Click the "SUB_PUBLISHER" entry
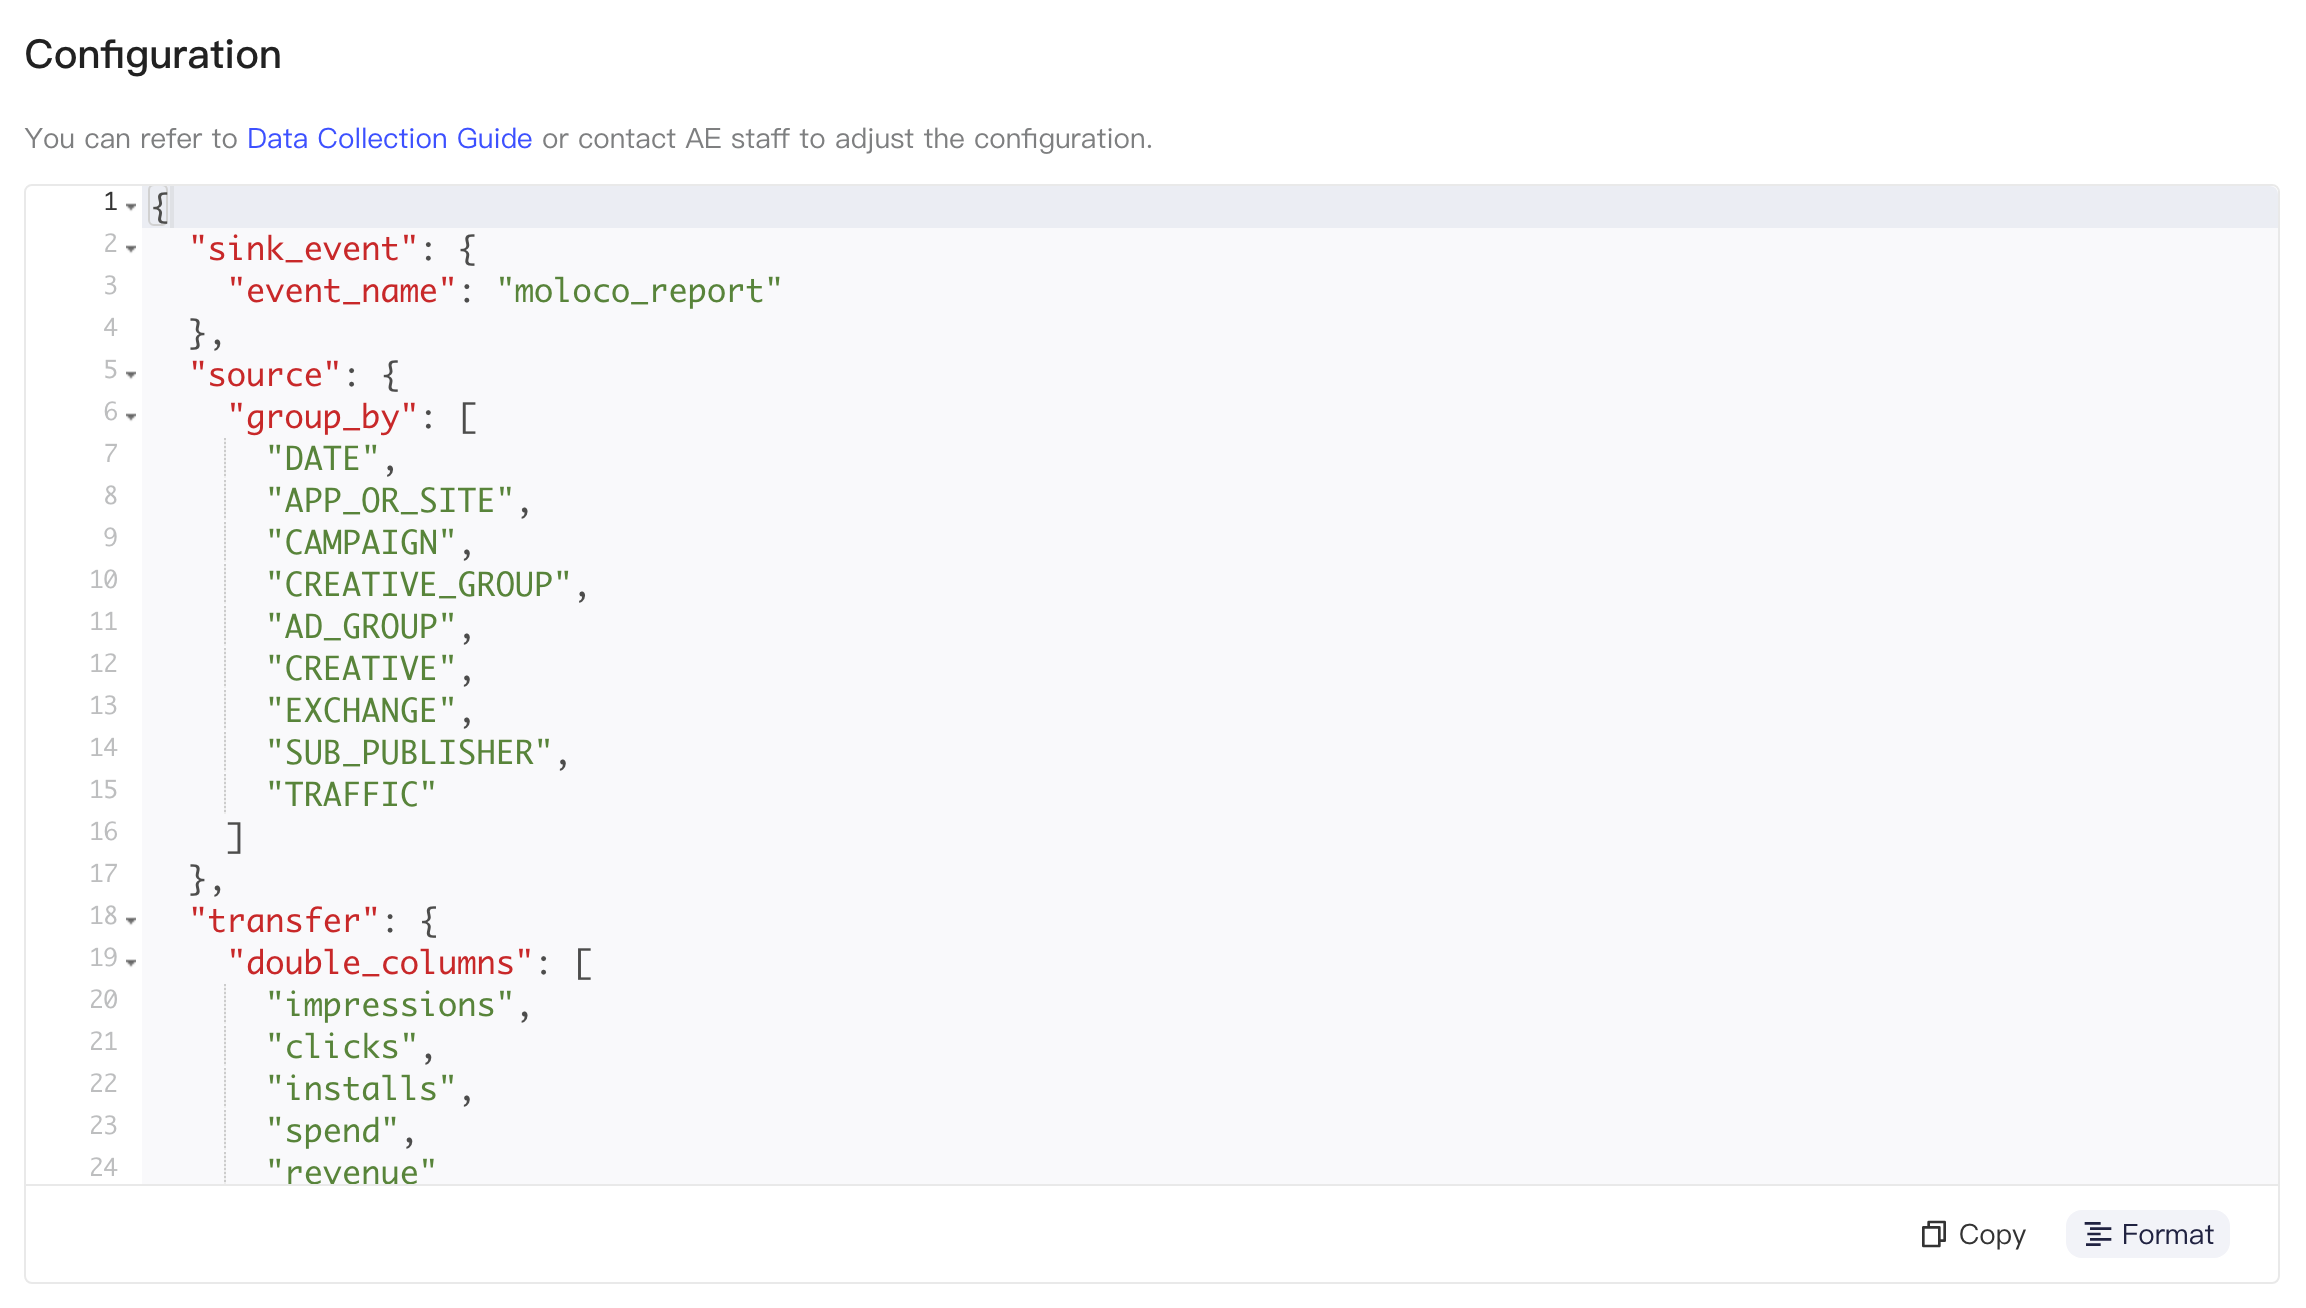2306x1308 pixels. coord(409,753)
